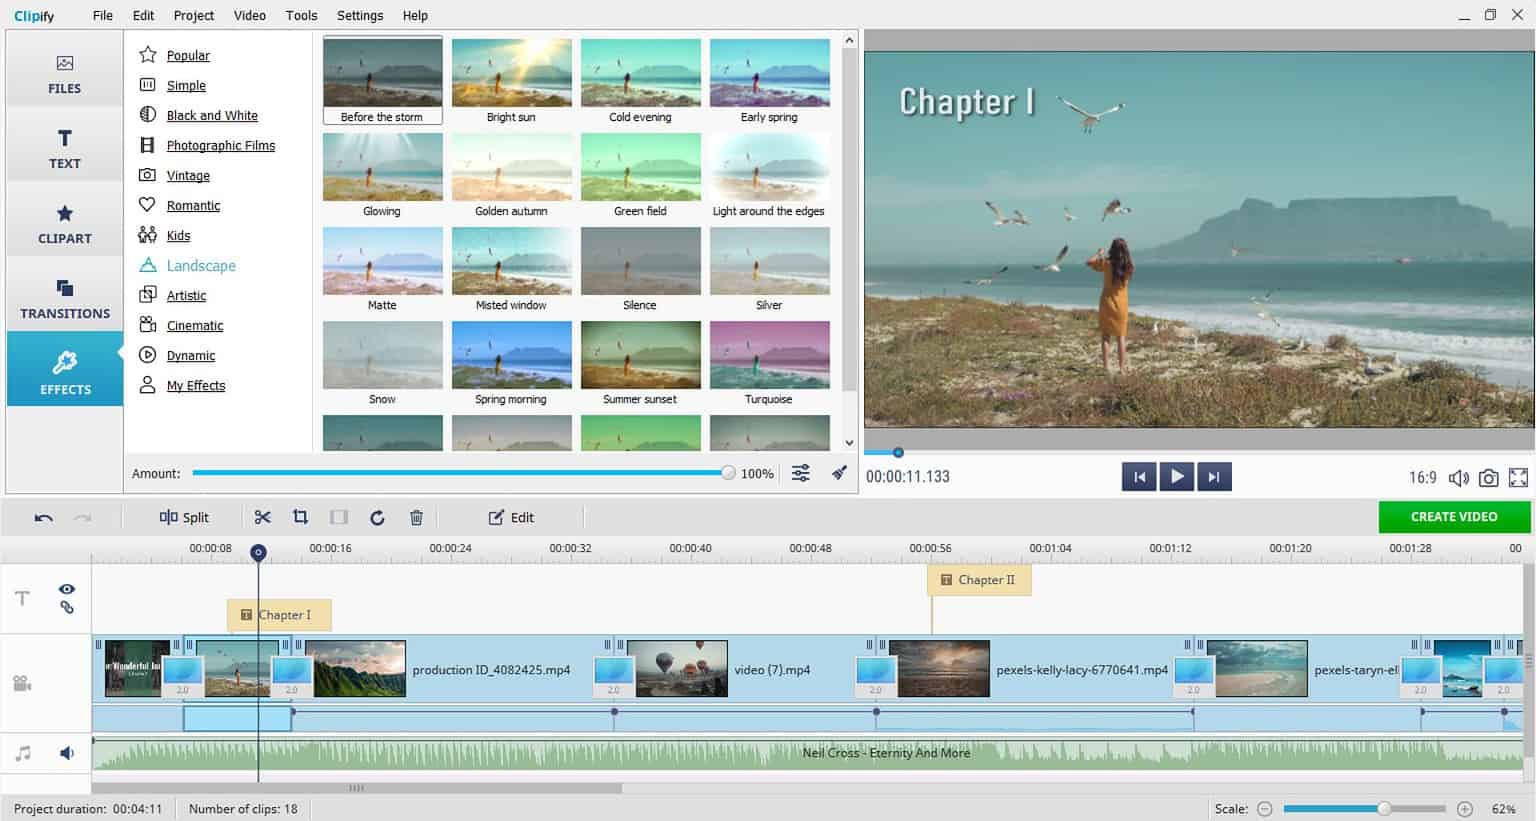Open the Clipart panel in the sidebar
Screen dimensions: 1536x821
pyautogui.click(x=64, y=221)
